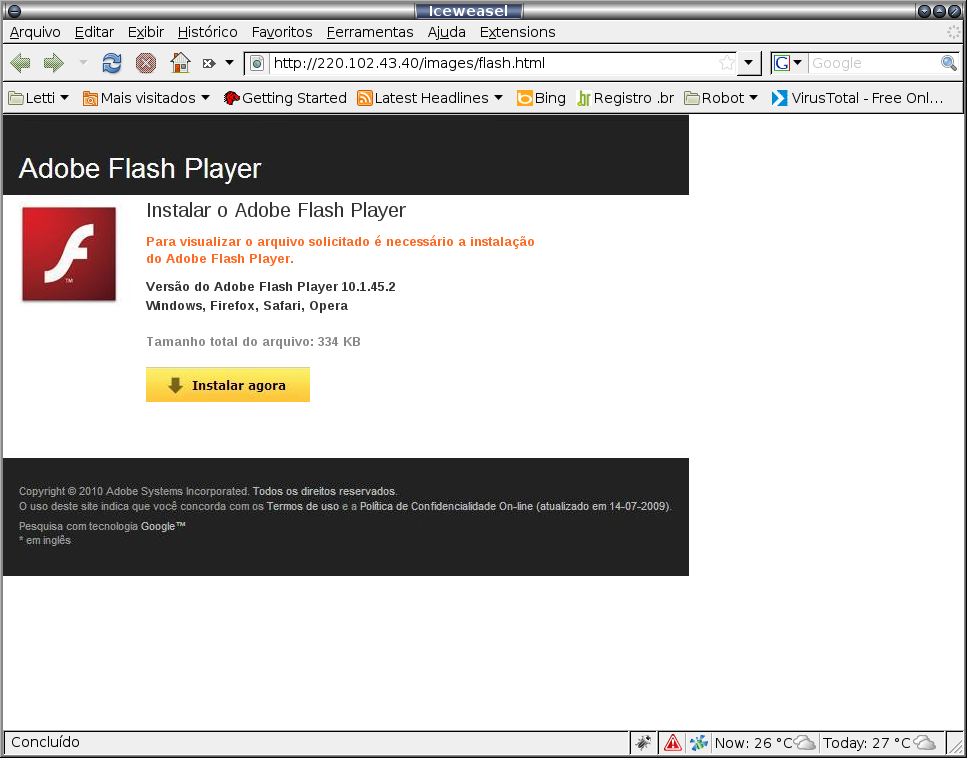The width and height of the screenshot is (967, 758).
Task: Open the Política de Confidencialidade On-line link
Action: 446,506
